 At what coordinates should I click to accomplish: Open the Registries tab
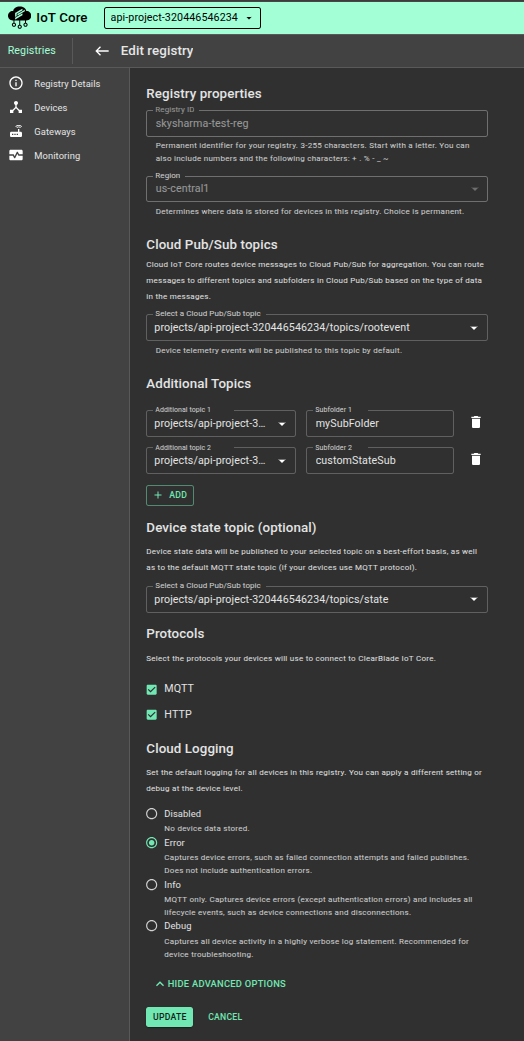pos(31,50)
